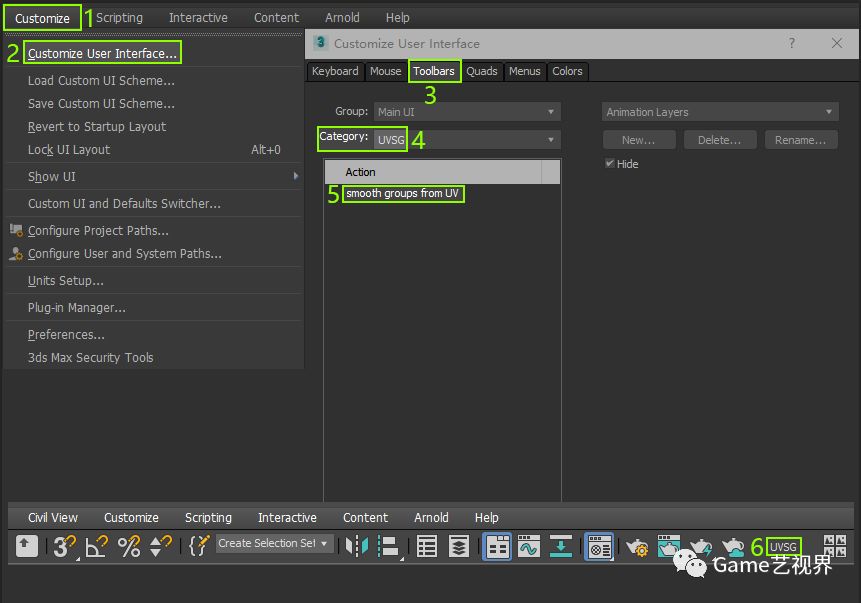This screenshot has width=861, height=603.
Task: Open Scripting menu in the top menu bar
Action: coord(119,18)
